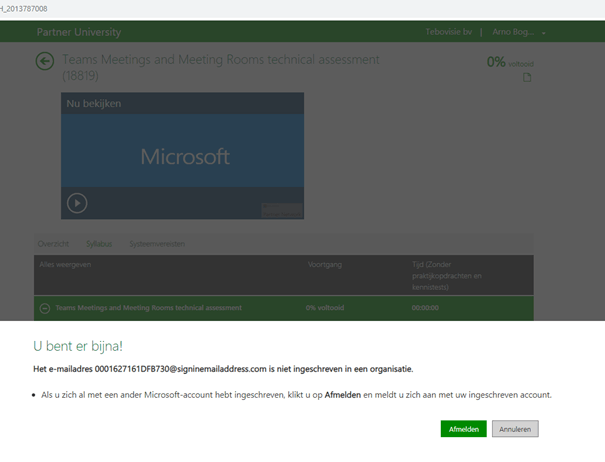Click the Annuleren button
Viewport: 605px width, 462px height.
coord(515,429)
